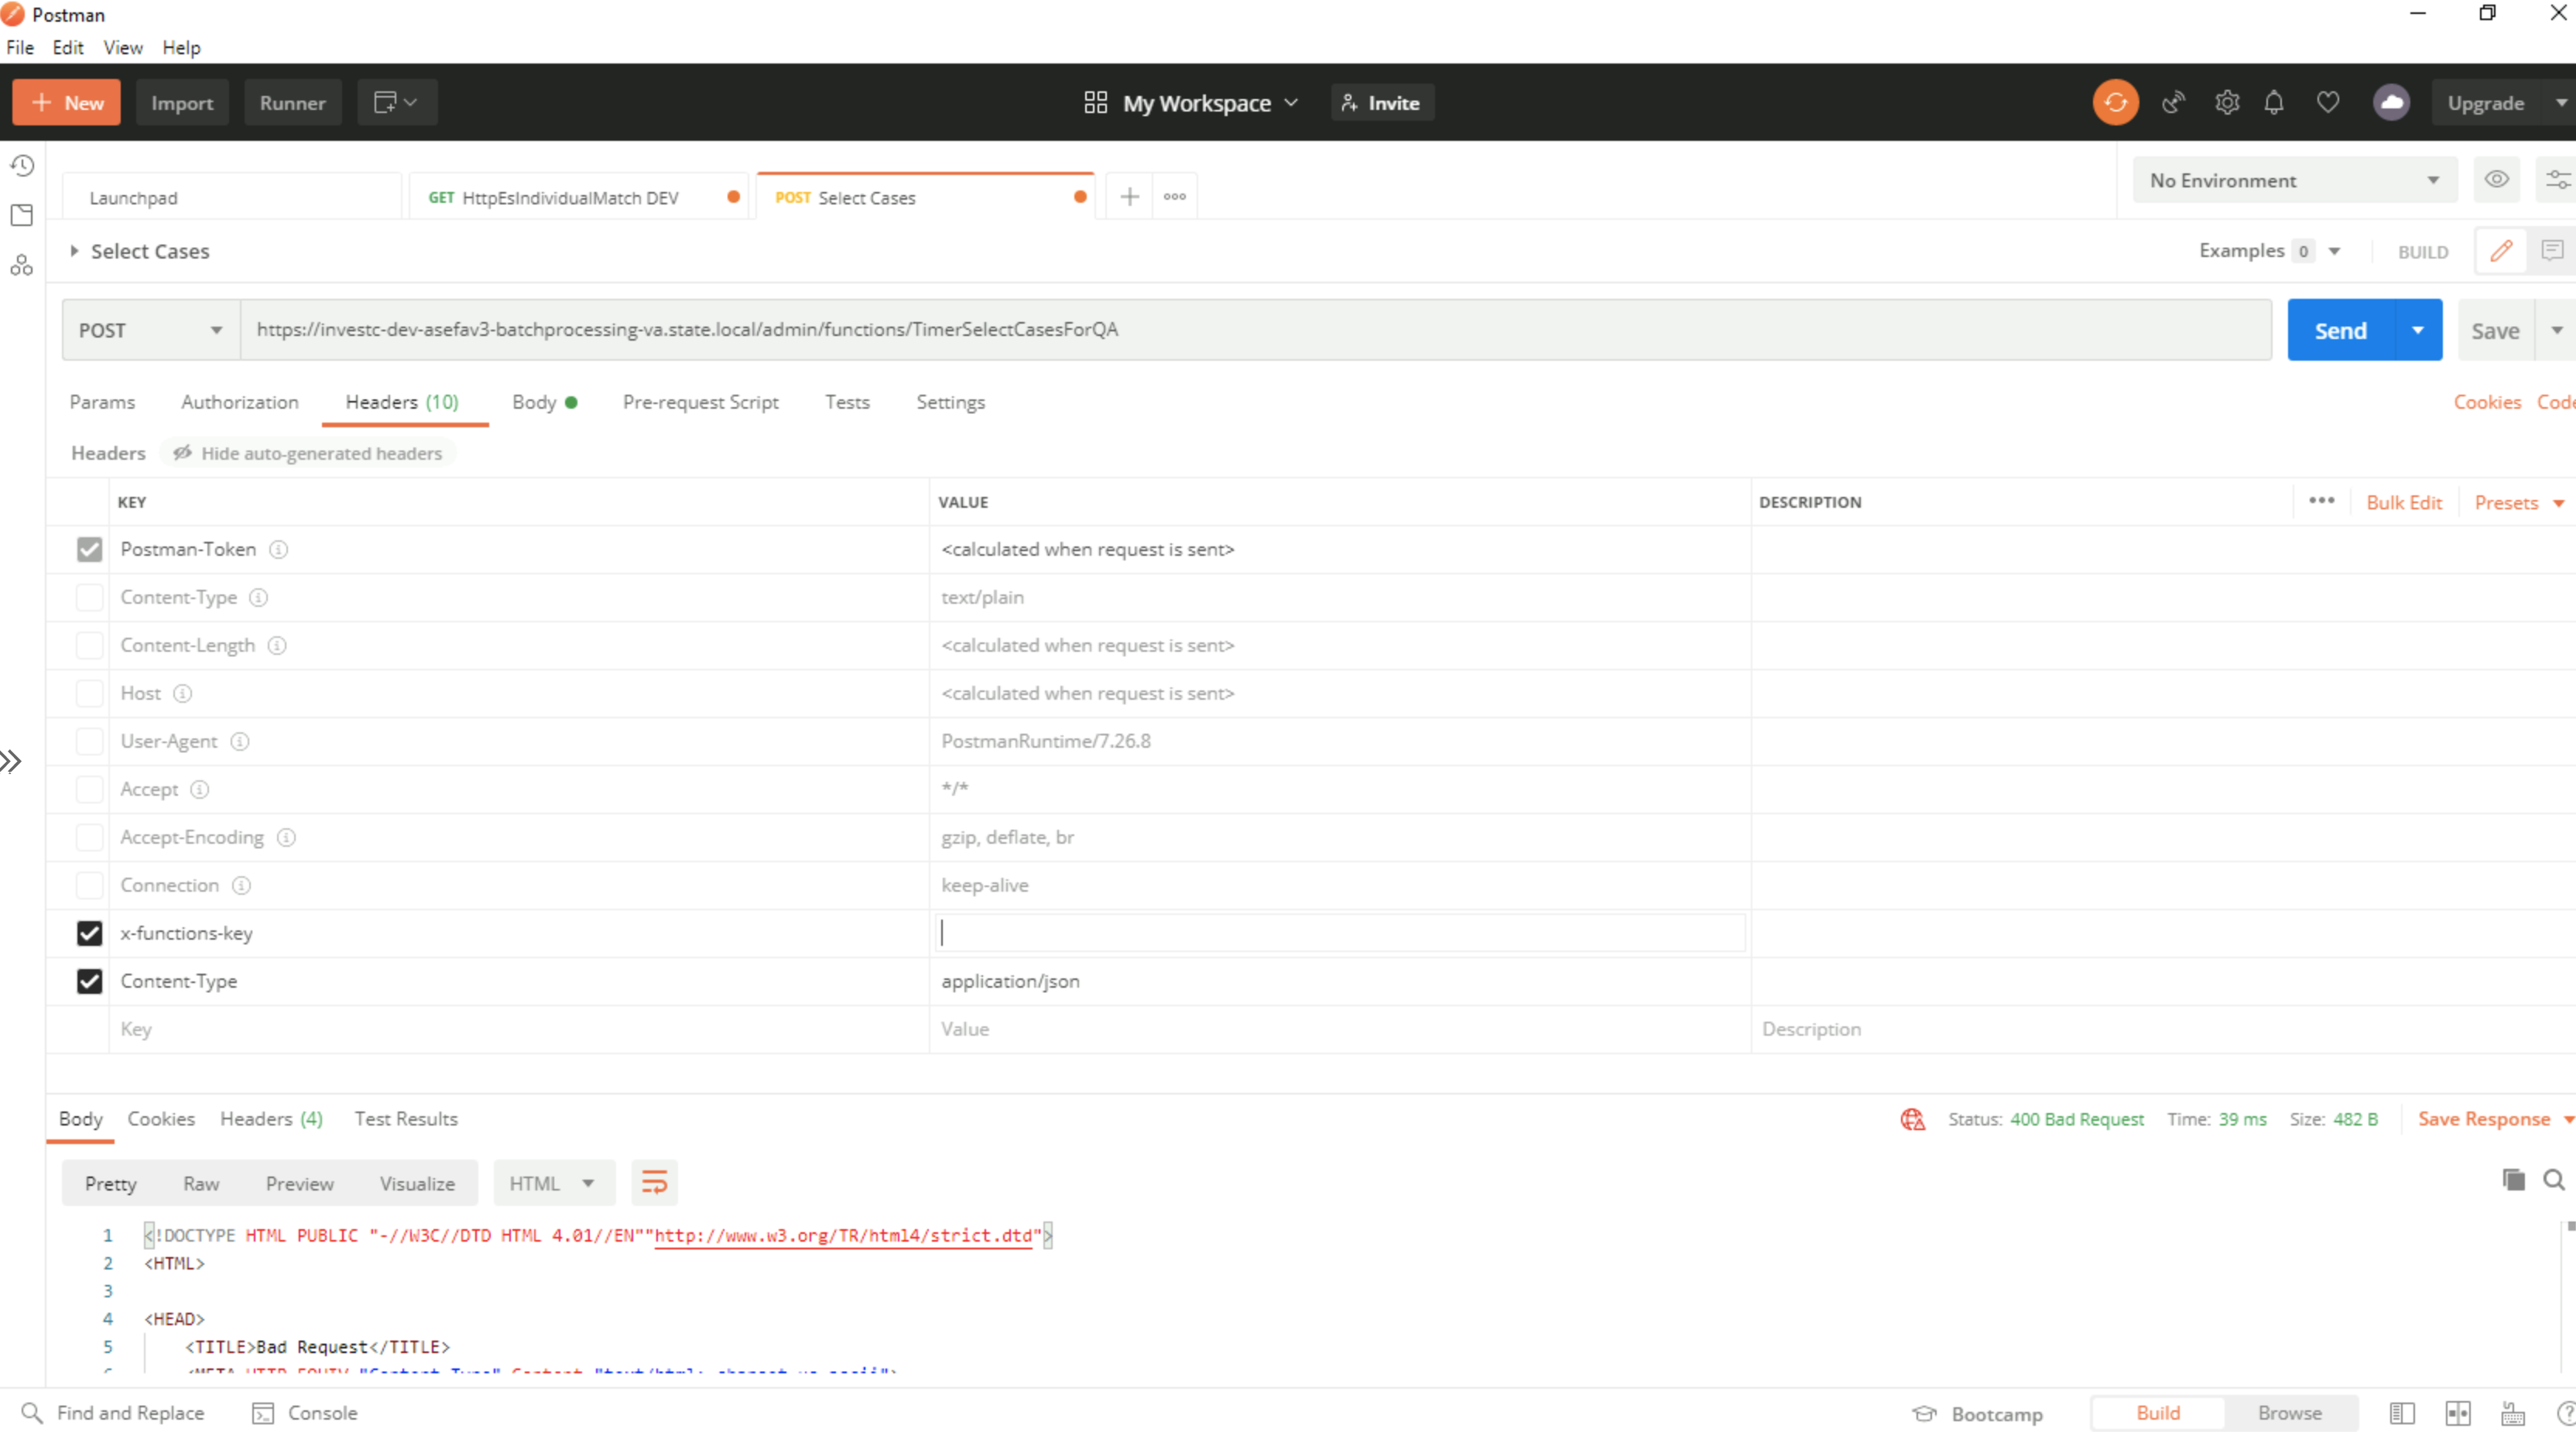Open notifications bell icon
The width and height of the screenshot is (2576, 1432).
2273,102
